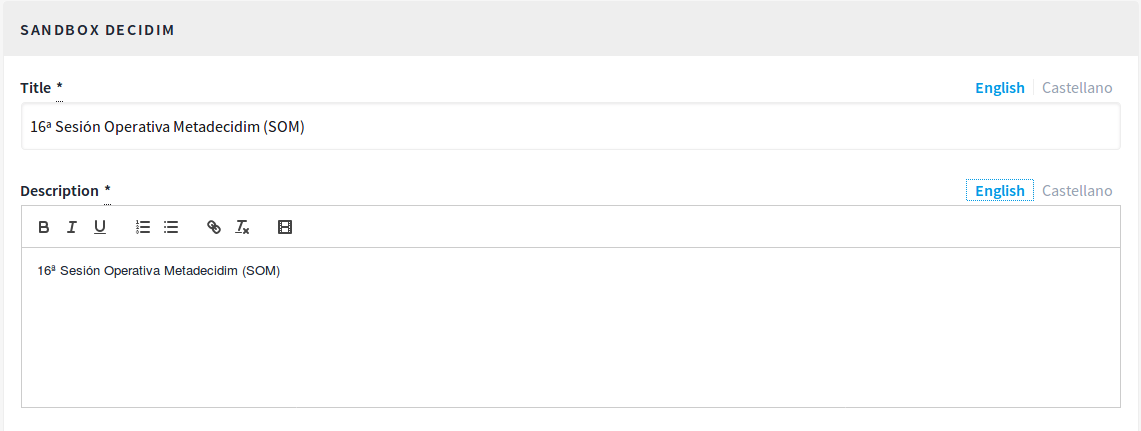Image resolution: width=1141 pixels, height=431 pixels.
Task: Select the English tab for the Title field
Action: (x=1000, y=88)
